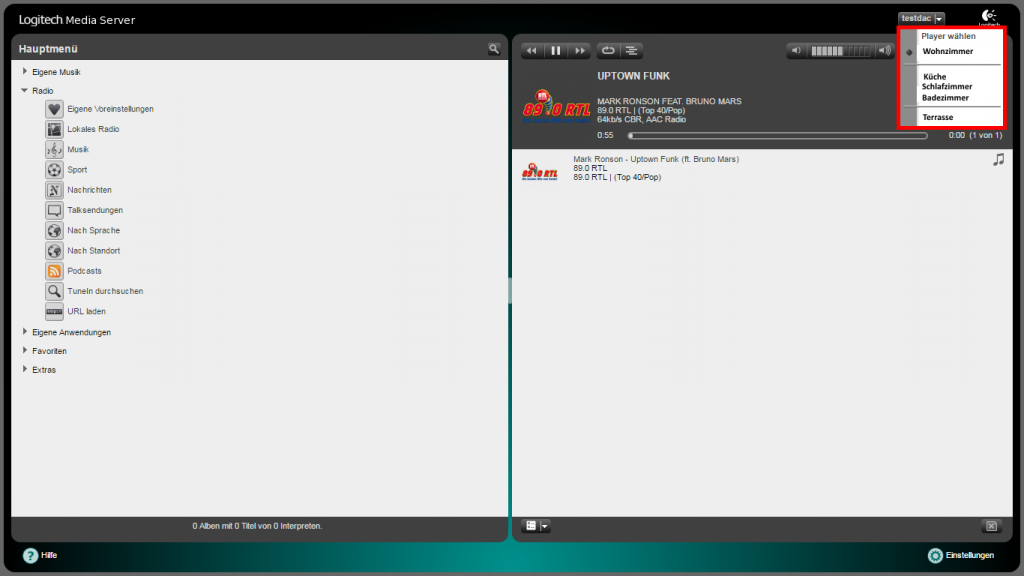Open Musik radio category icon
Screen dimensions: 1024x576
54,150
